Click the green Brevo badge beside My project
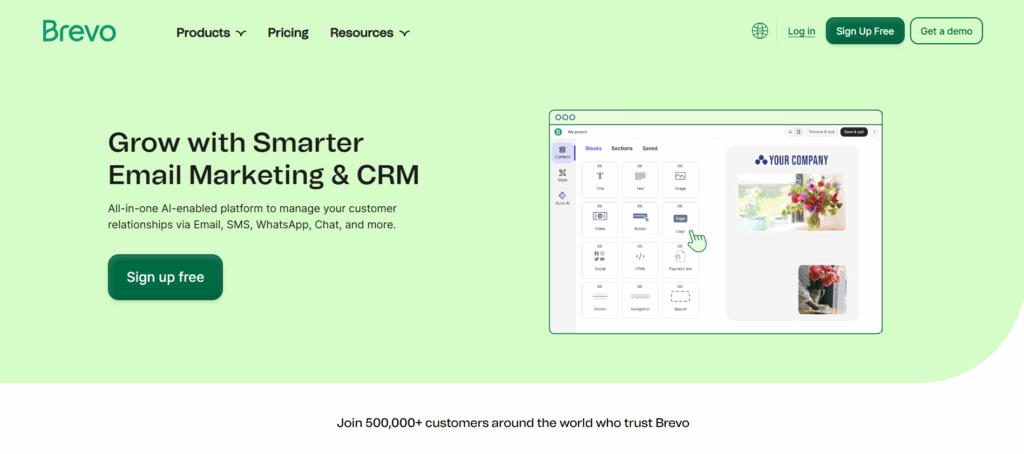This screenshot has height=454, width=1024. [x=558, y=132]
